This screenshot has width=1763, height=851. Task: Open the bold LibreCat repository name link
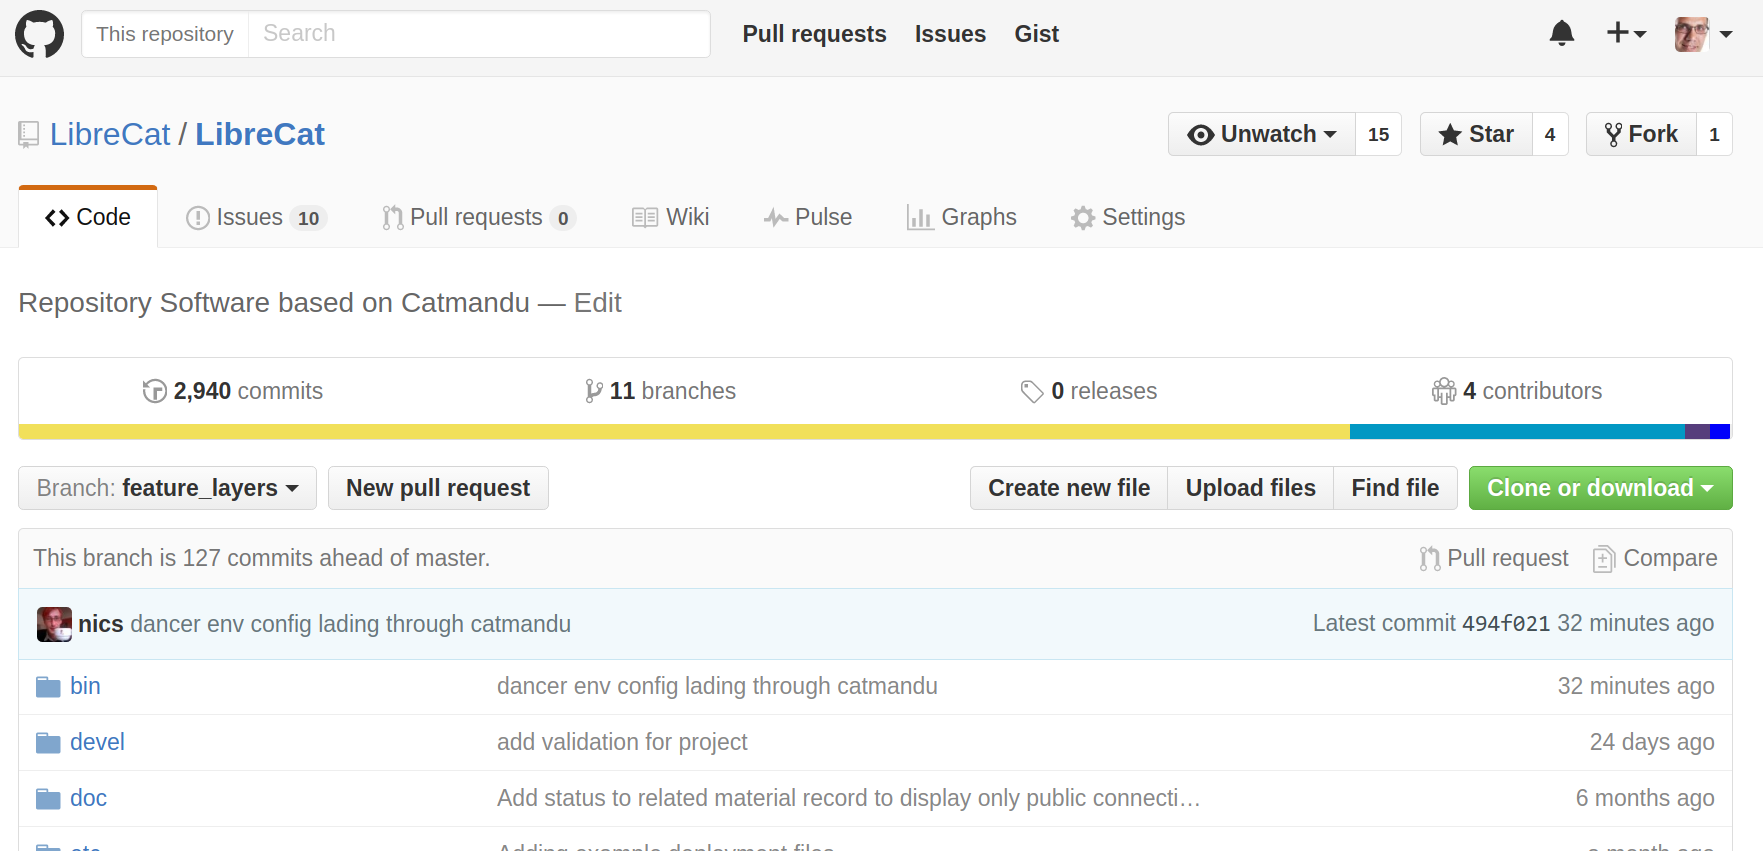260,135
